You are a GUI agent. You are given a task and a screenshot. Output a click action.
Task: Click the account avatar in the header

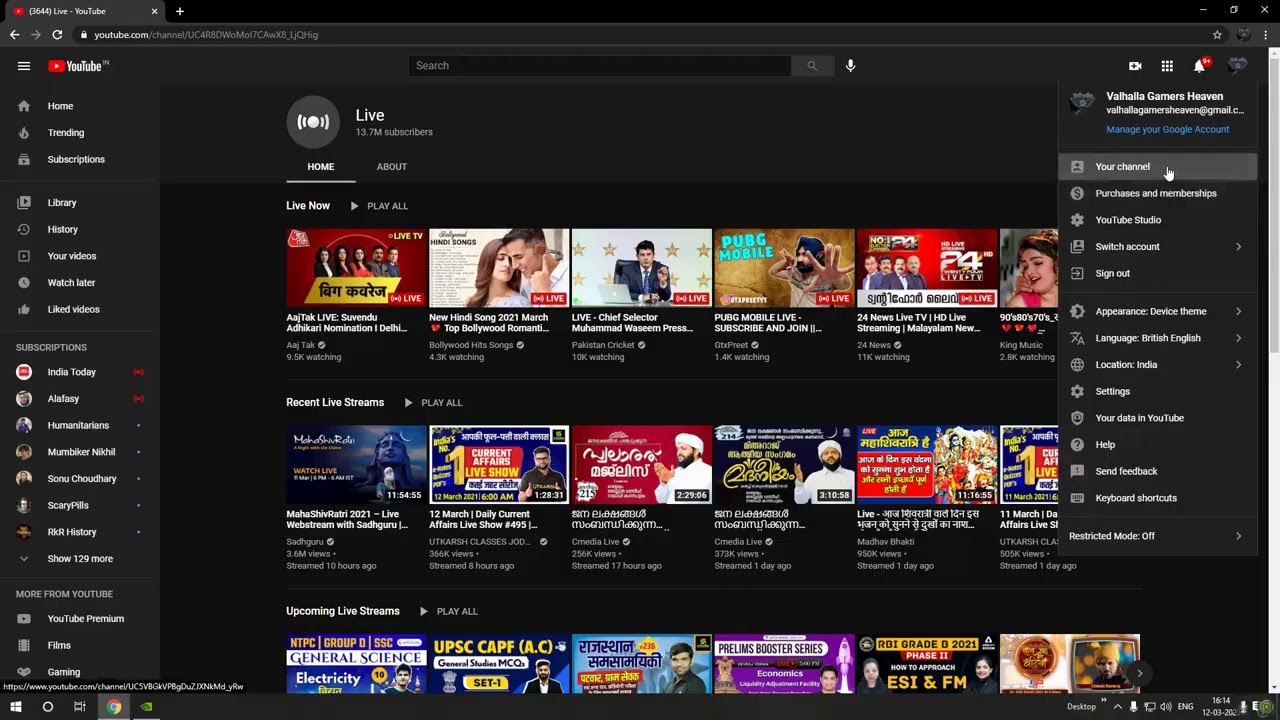[1238, 66]
